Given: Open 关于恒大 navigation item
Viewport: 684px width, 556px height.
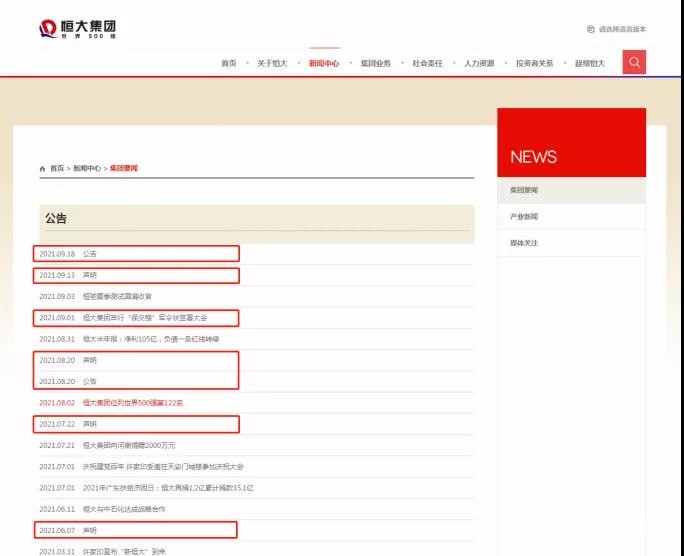Looking at the screenshot, I should tap(272, 63).
